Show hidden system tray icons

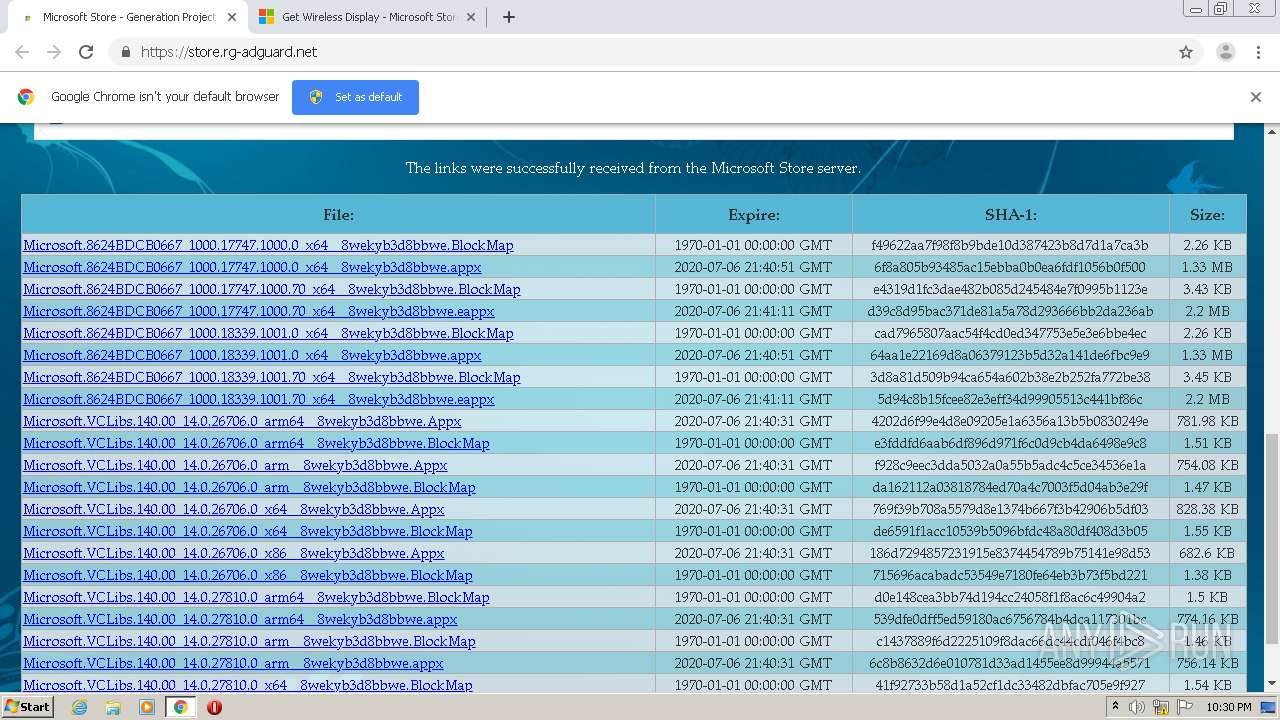[1115, 707]
